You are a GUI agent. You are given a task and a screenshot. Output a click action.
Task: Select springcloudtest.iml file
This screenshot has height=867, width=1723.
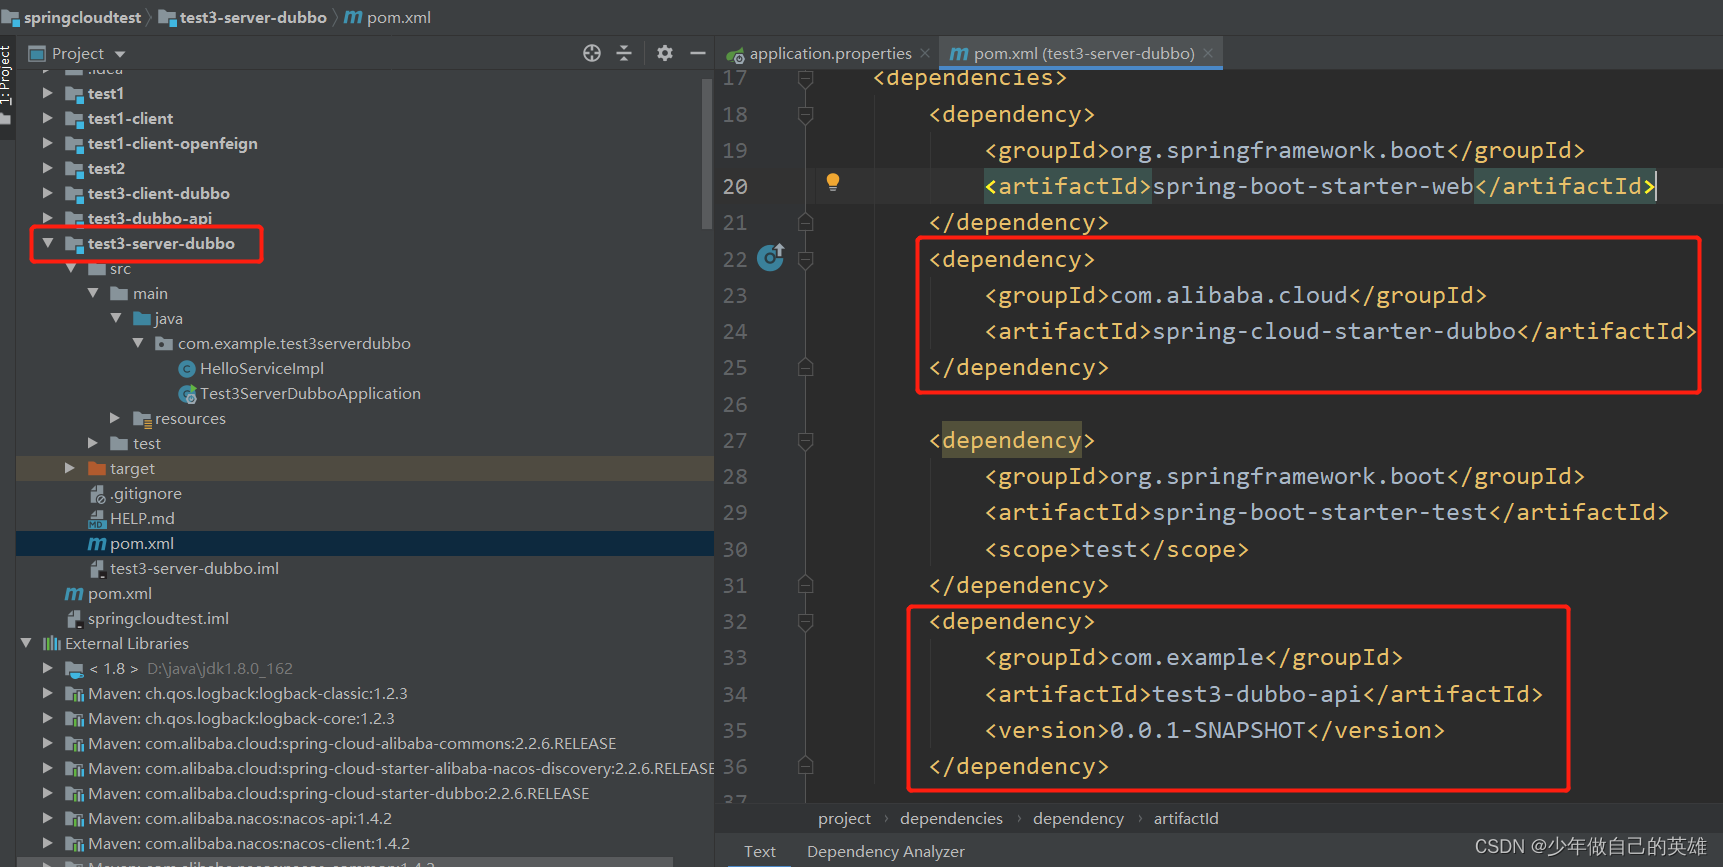[158, 618]
